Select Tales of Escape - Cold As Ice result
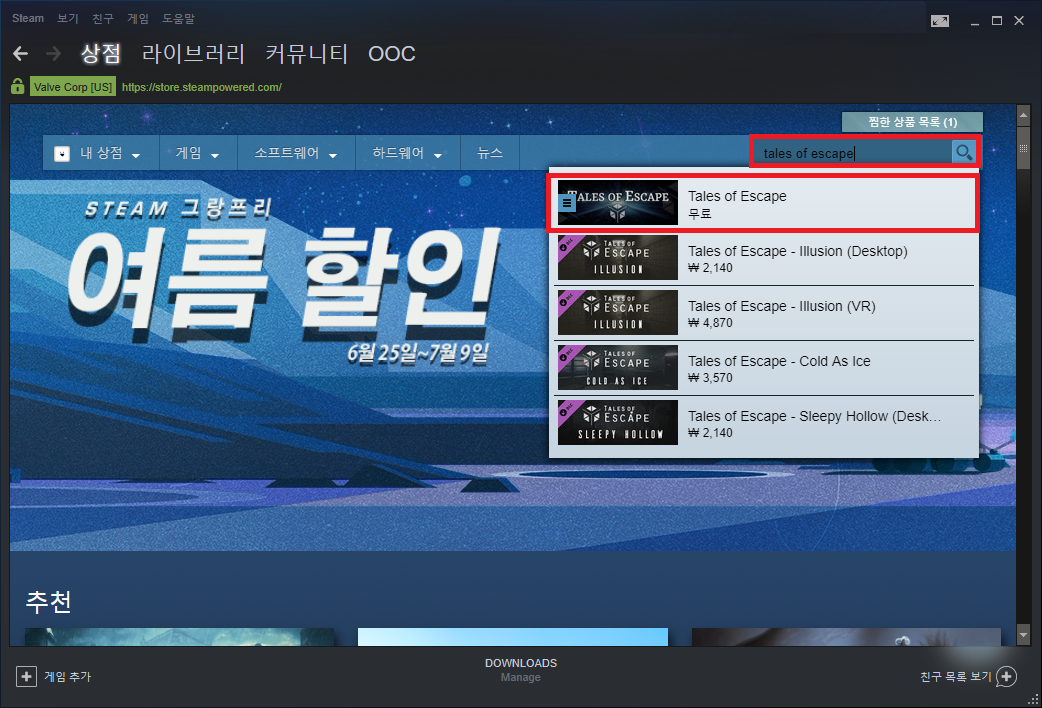This screenshot has height=708, width=1042. pos(763,368)
